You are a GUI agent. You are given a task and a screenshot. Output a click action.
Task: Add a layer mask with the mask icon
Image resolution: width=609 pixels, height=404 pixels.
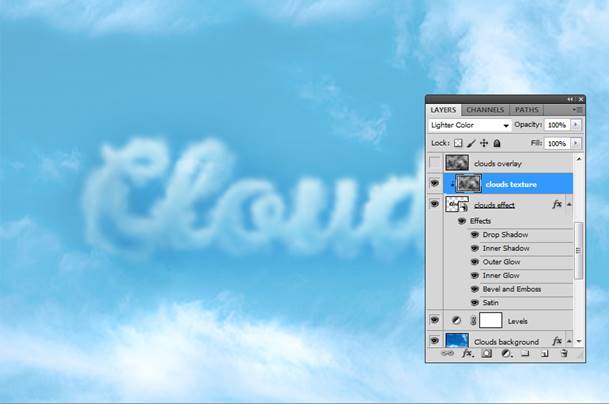click(487, 354)
